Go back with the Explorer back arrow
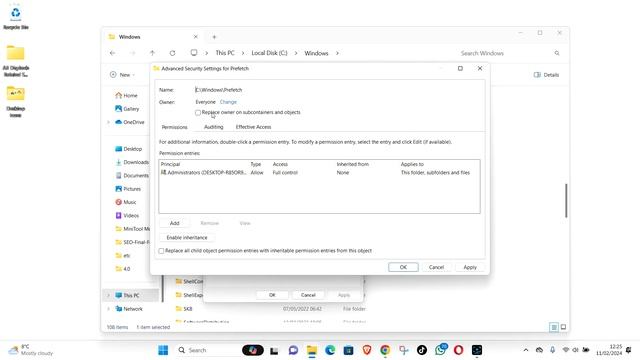 click(113, 53)
